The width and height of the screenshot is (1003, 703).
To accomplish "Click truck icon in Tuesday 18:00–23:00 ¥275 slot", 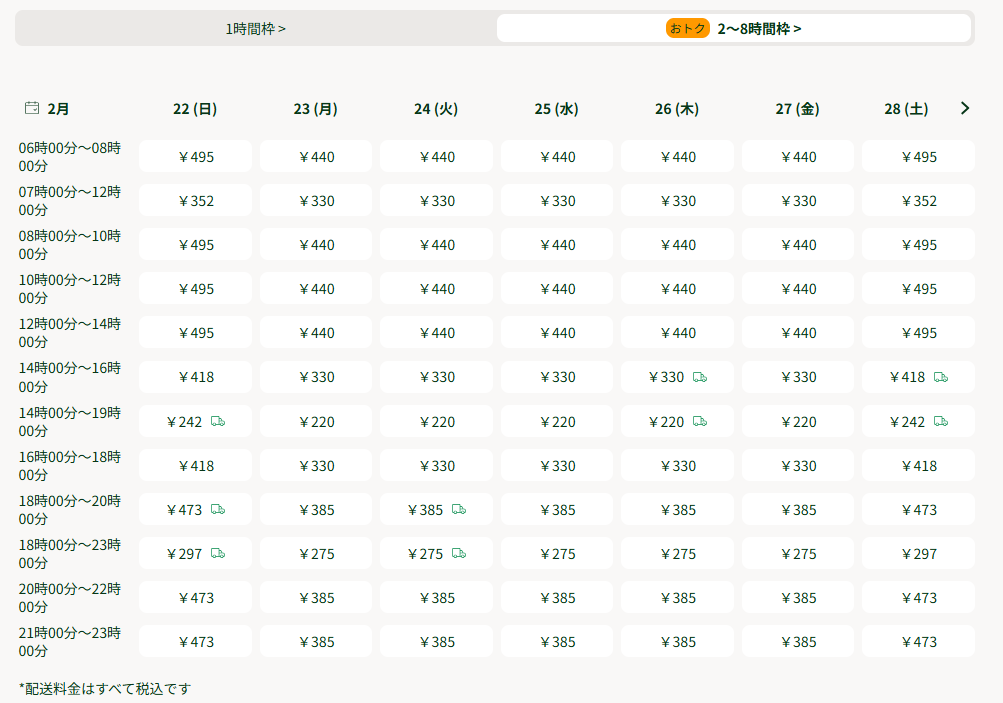I will [459, 553].
